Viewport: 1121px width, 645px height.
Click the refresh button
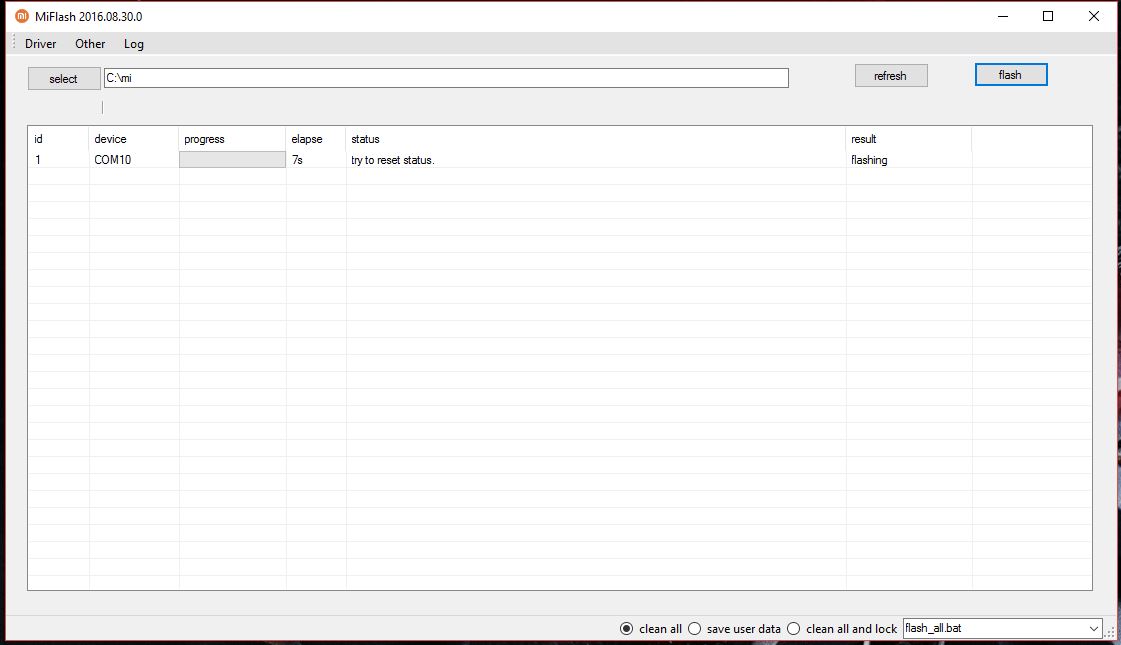click(890, 76)
